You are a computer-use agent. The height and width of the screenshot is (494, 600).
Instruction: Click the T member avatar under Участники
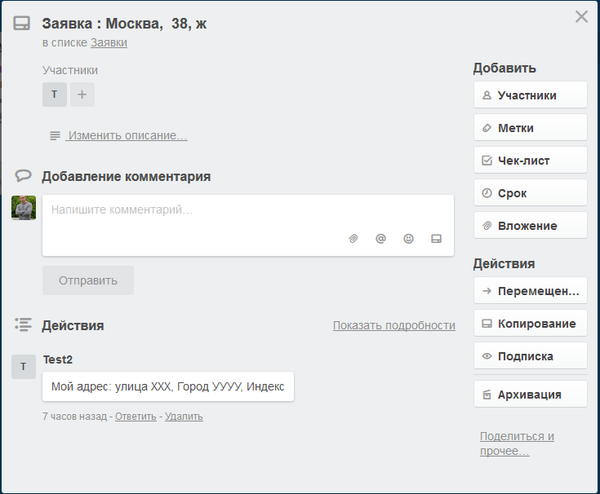(54, 94)
